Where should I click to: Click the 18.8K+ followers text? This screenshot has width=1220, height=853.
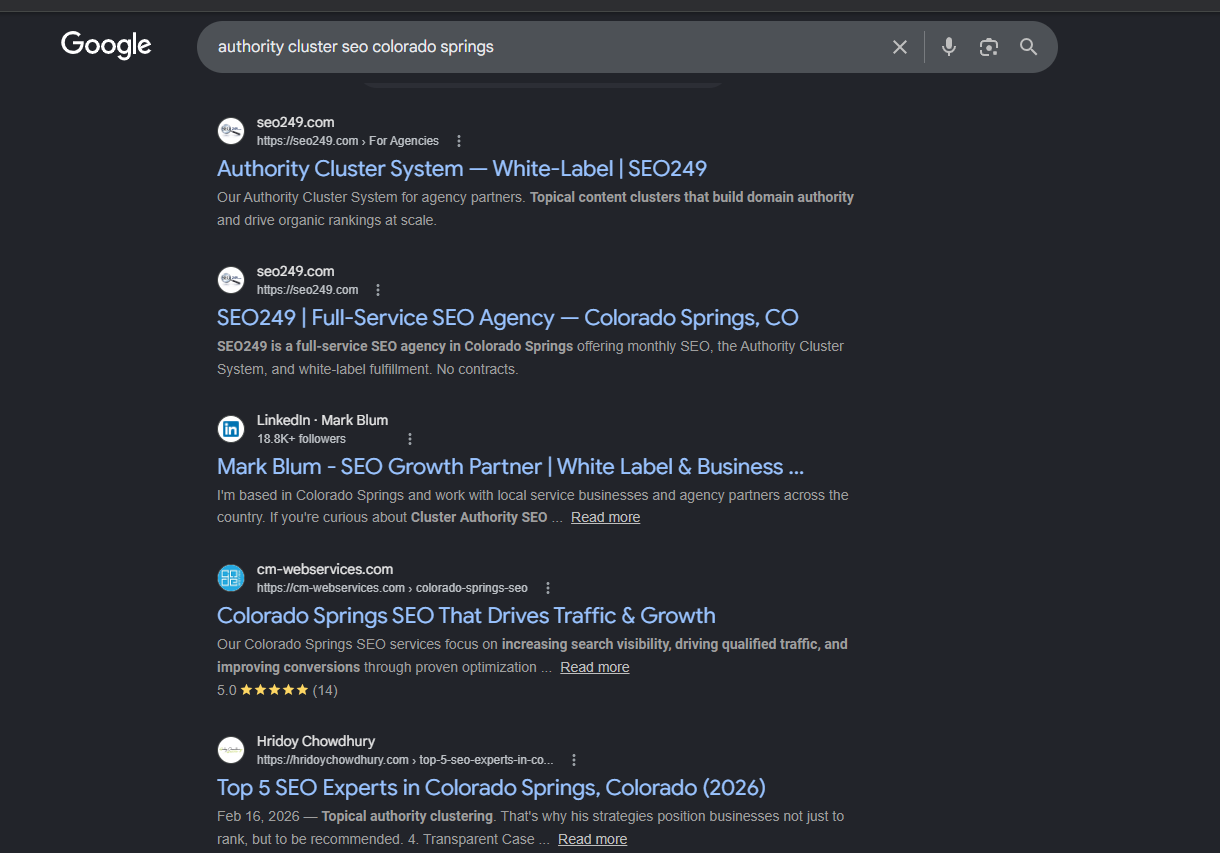tap(301, 439)
